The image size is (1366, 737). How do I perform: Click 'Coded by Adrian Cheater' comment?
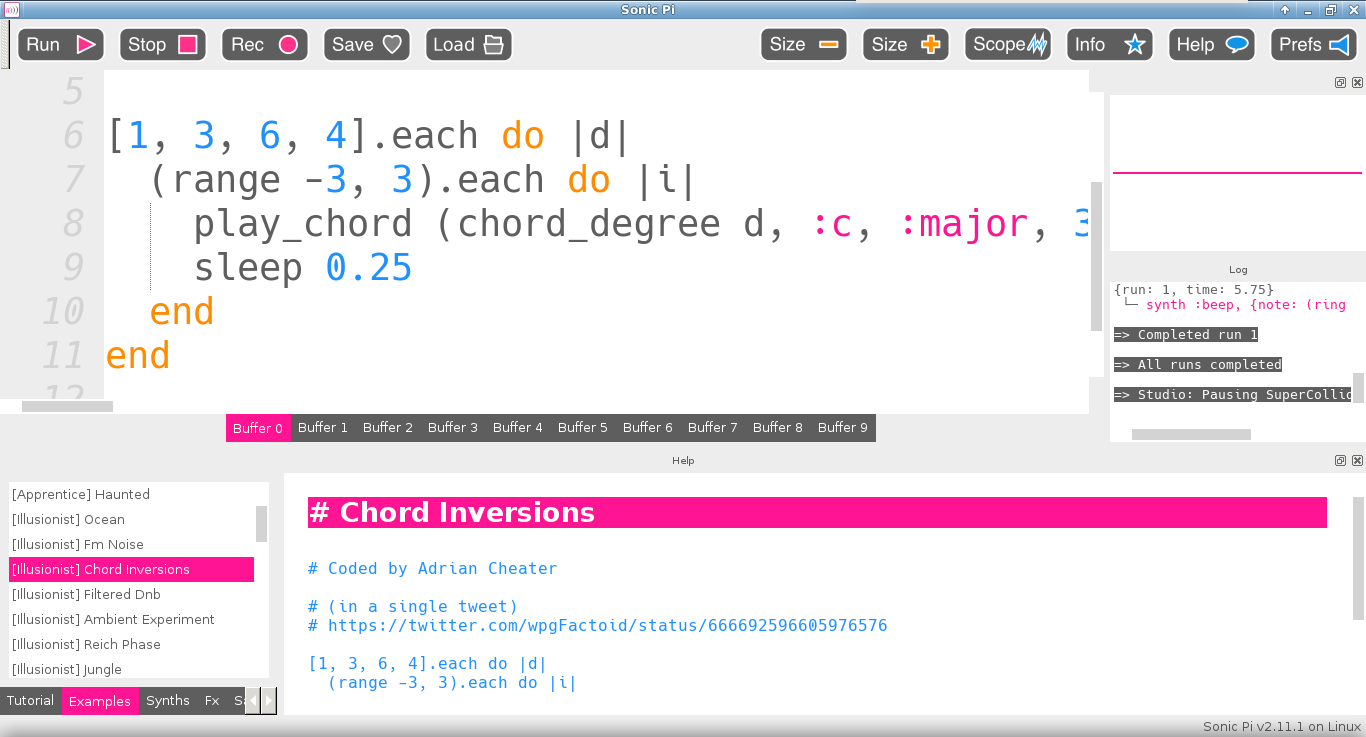coord(432,568)
